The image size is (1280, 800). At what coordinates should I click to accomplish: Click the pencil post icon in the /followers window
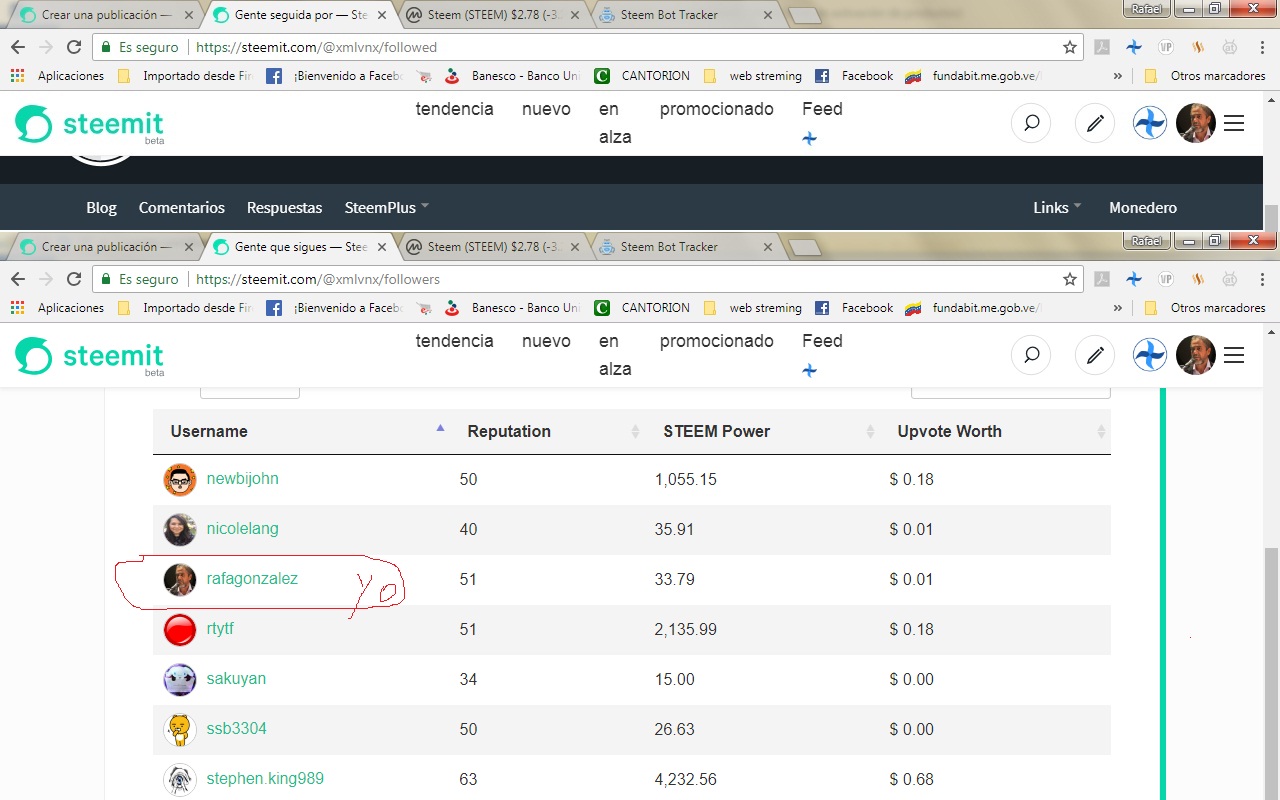1095,355
